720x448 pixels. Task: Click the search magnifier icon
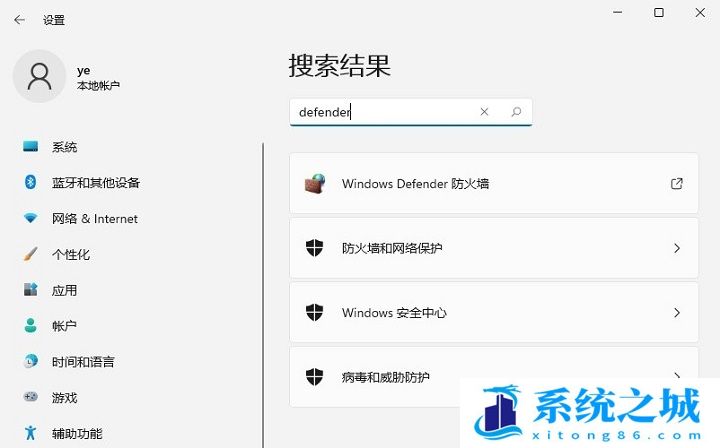516,112
